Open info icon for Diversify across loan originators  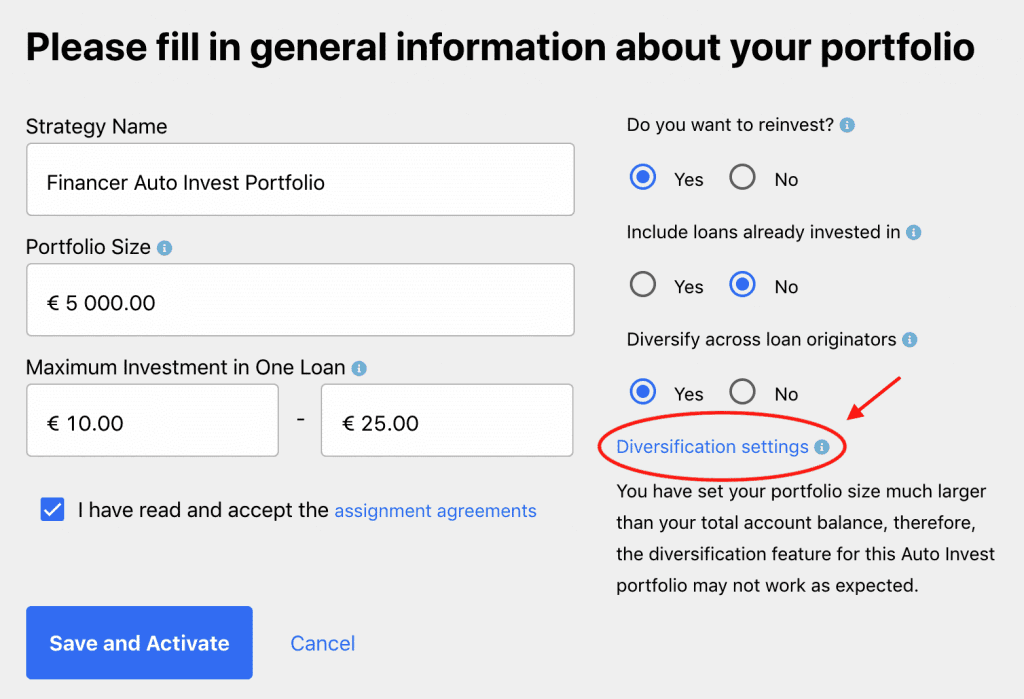tap(909, 340)
